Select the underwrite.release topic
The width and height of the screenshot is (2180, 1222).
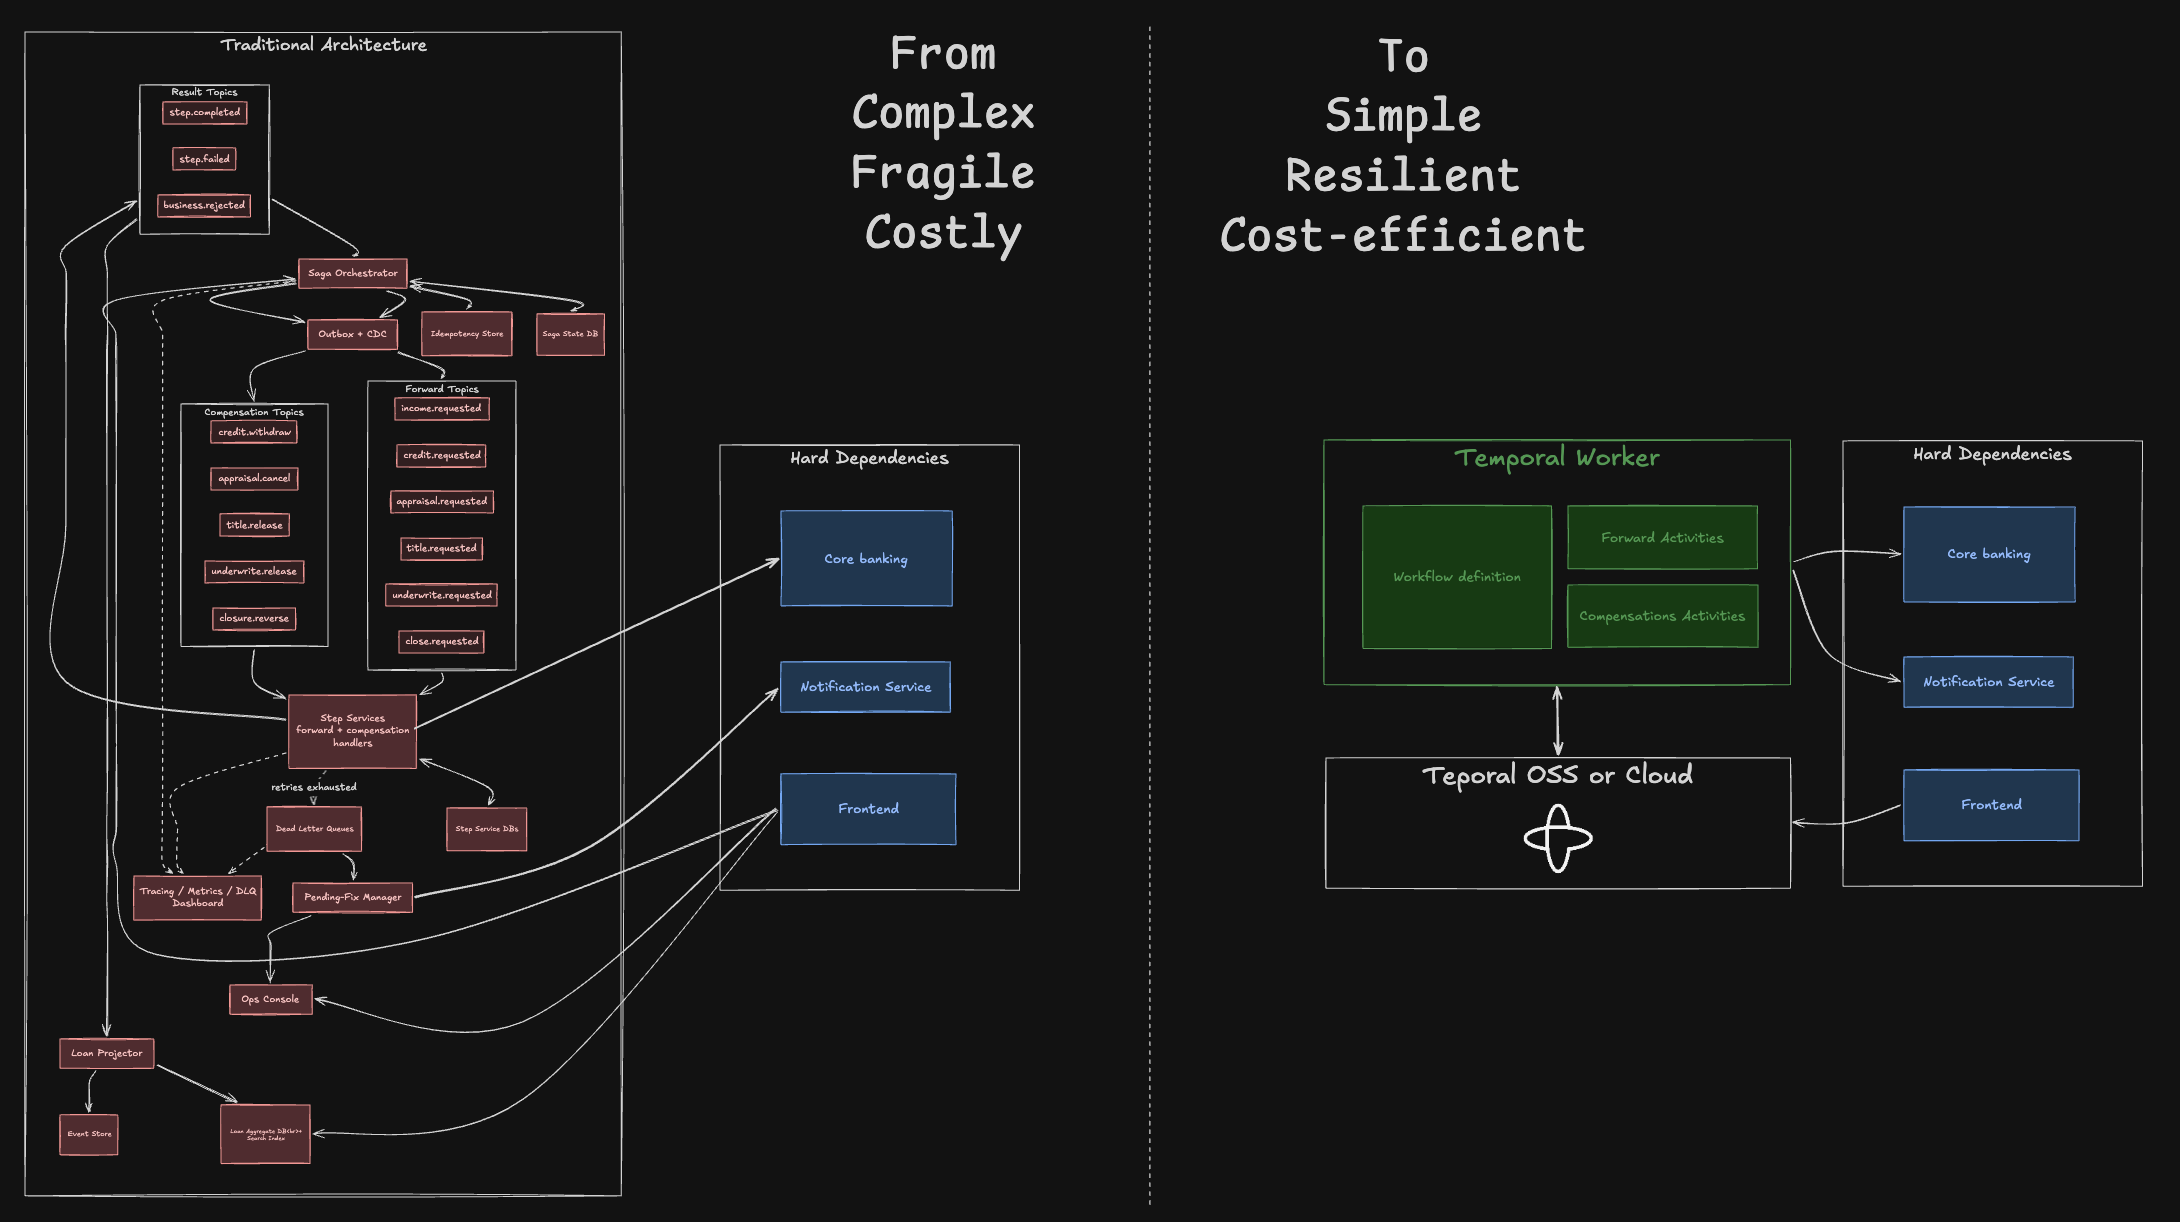254,572
